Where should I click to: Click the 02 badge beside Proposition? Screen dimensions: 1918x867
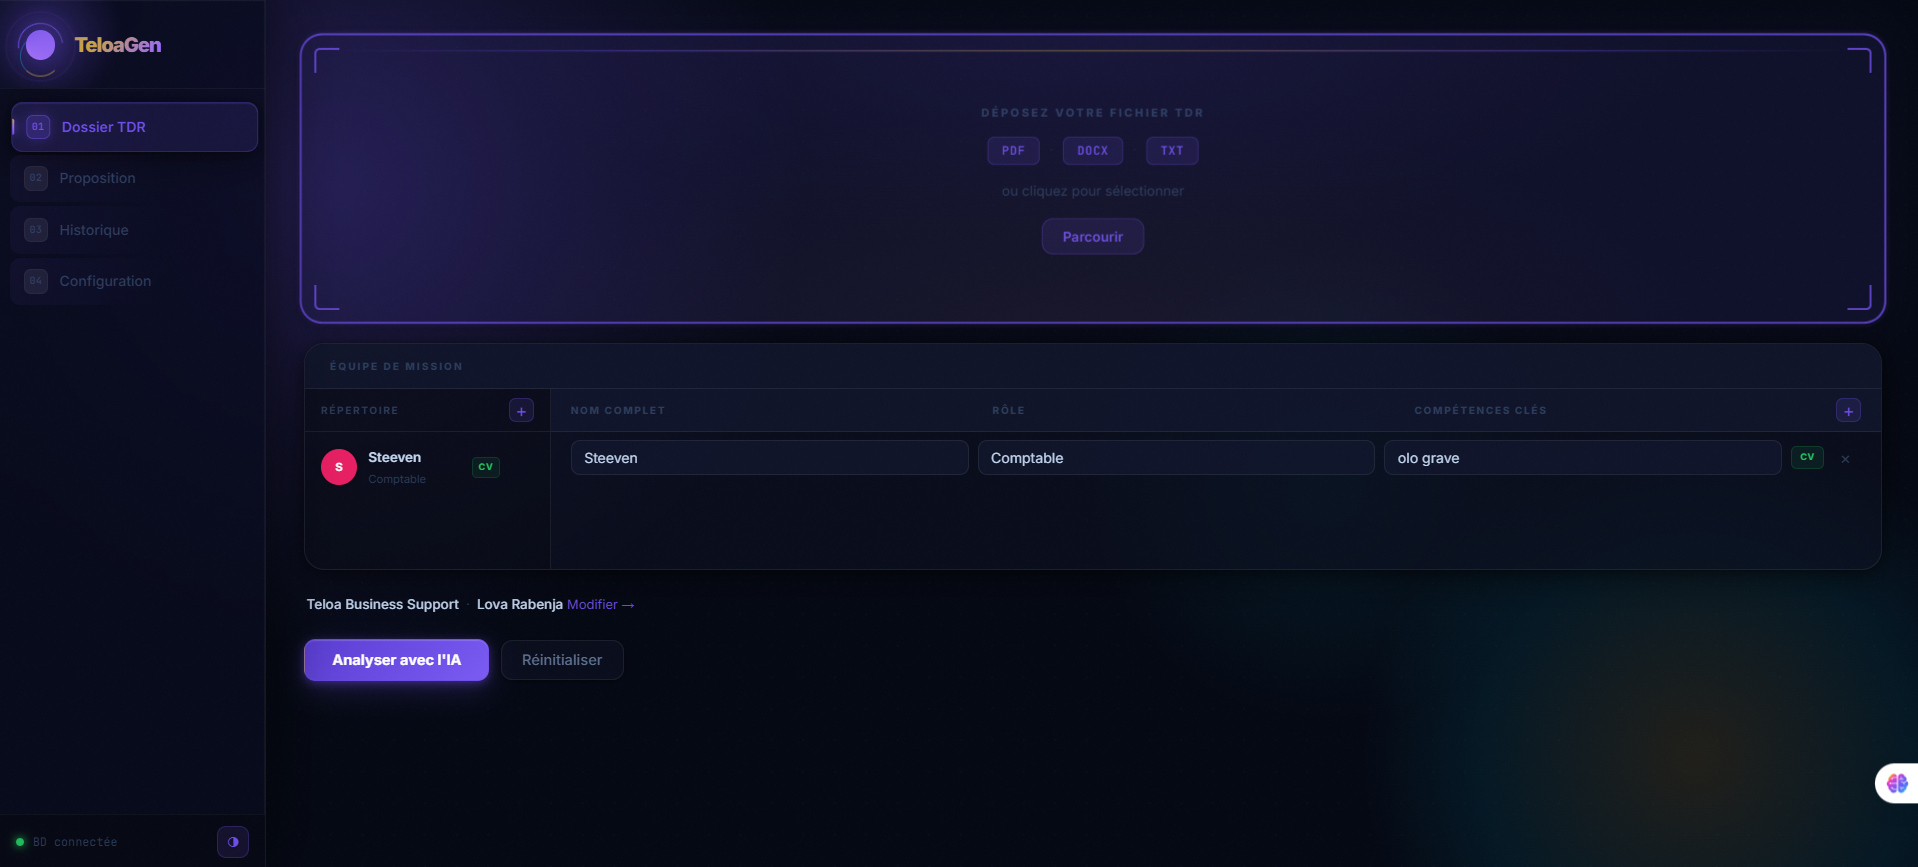[x=36, y=178]
